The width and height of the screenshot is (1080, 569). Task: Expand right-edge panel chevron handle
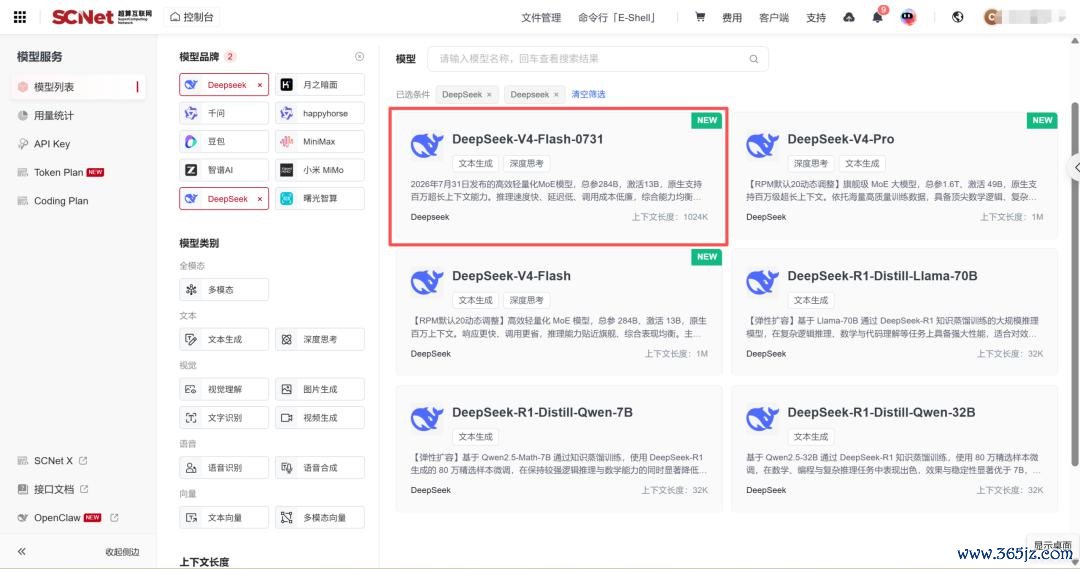pos(1074,167)
